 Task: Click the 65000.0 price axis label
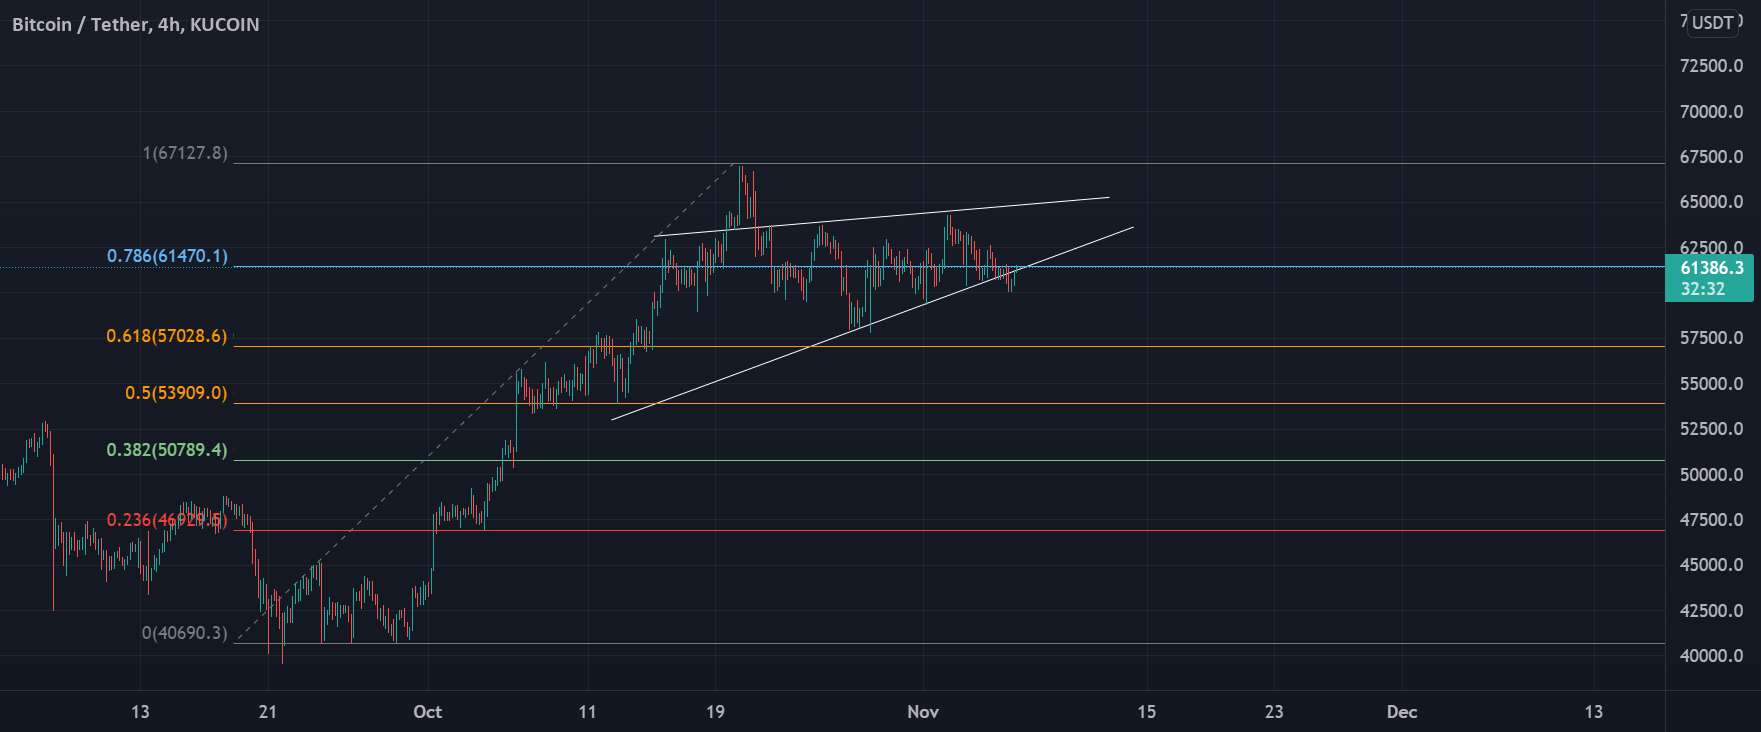click(x=1712, y=202)
